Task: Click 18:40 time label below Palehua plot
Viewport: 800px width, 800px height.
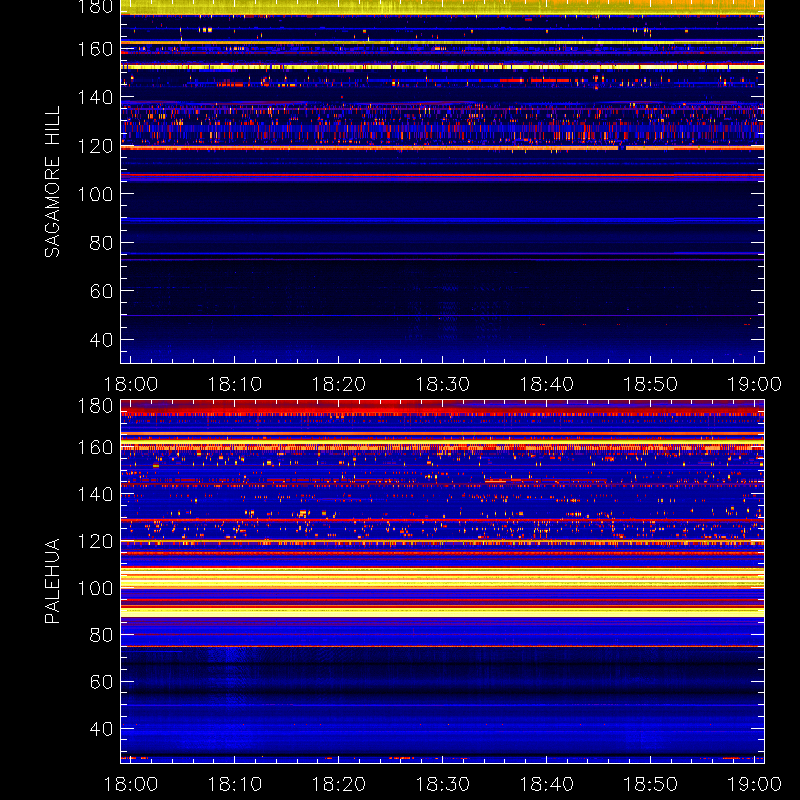Action: point(547,784)
